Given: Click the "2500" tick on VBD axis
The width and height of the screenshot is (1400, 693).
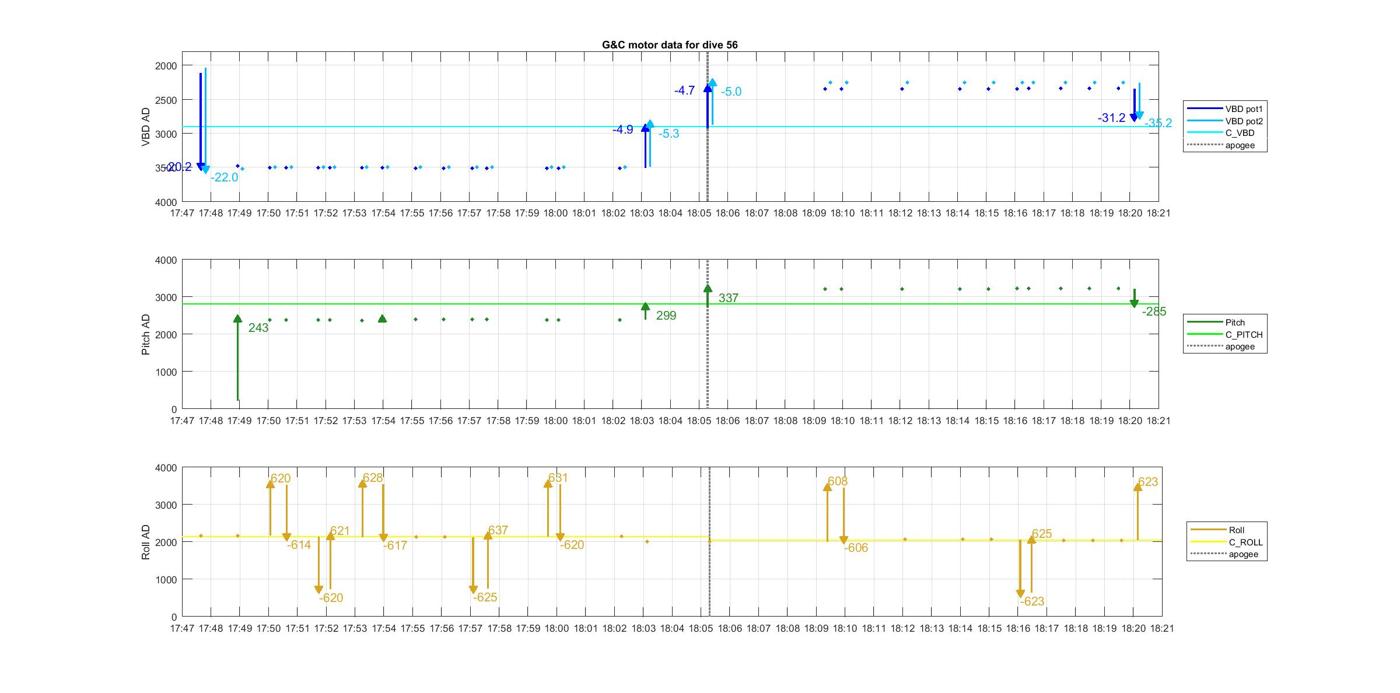Looking at the screenshot, I should click(x=164, y=100).
